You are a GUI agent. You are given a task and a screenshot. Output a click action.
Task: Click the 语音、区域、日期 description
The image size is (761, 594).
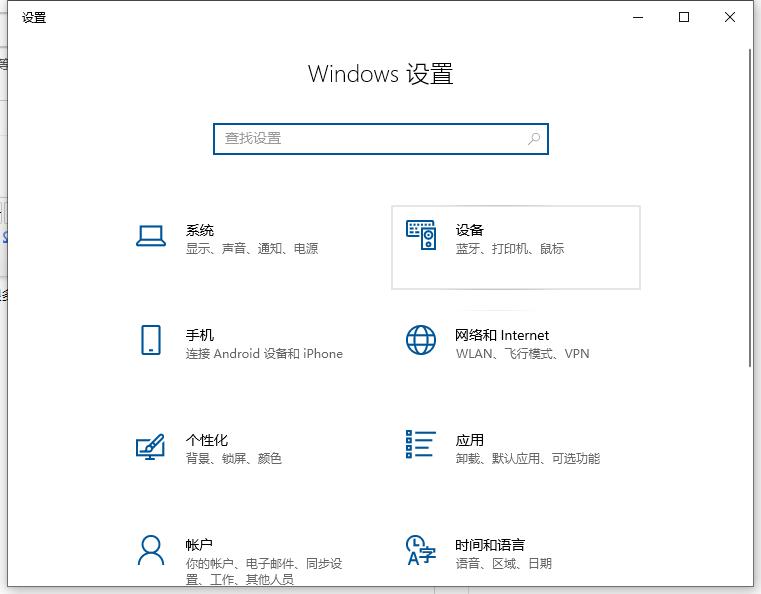point(503,563)
